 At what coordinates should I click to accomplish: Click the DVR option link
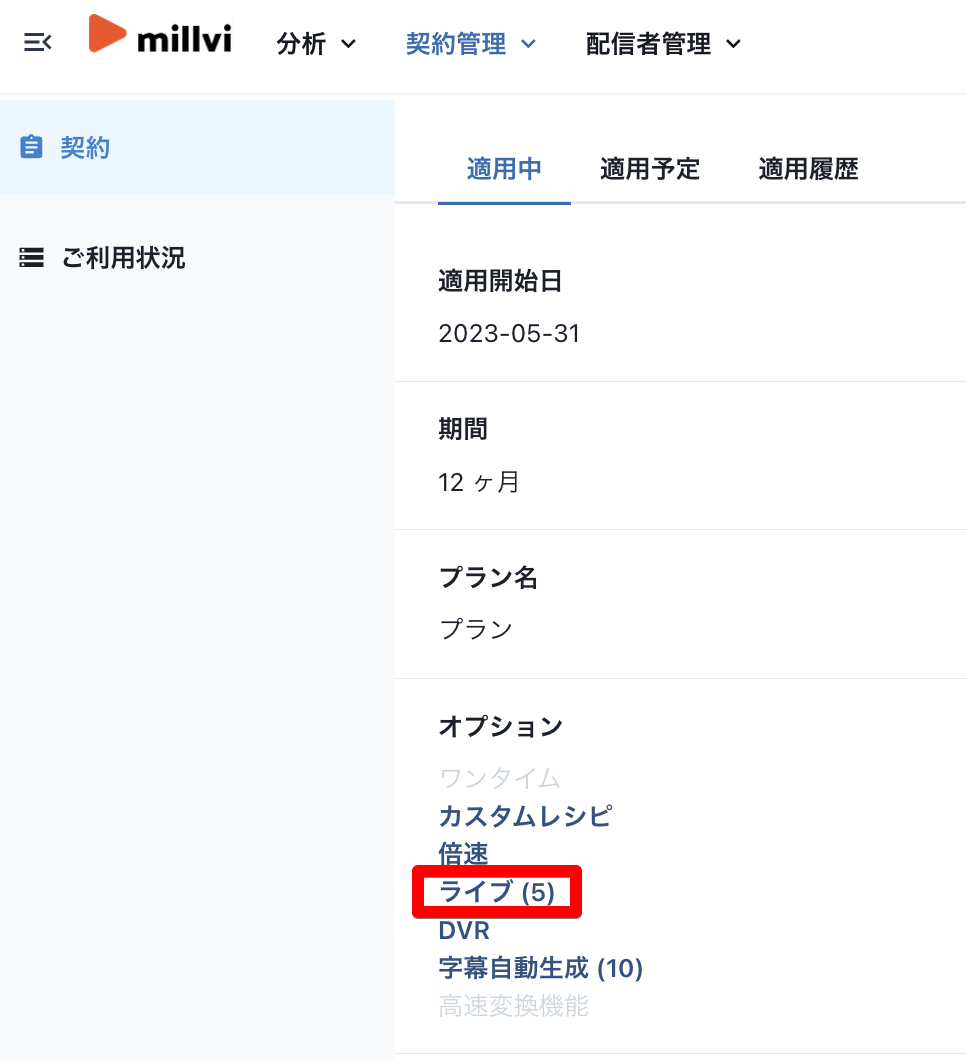(464, 930)
